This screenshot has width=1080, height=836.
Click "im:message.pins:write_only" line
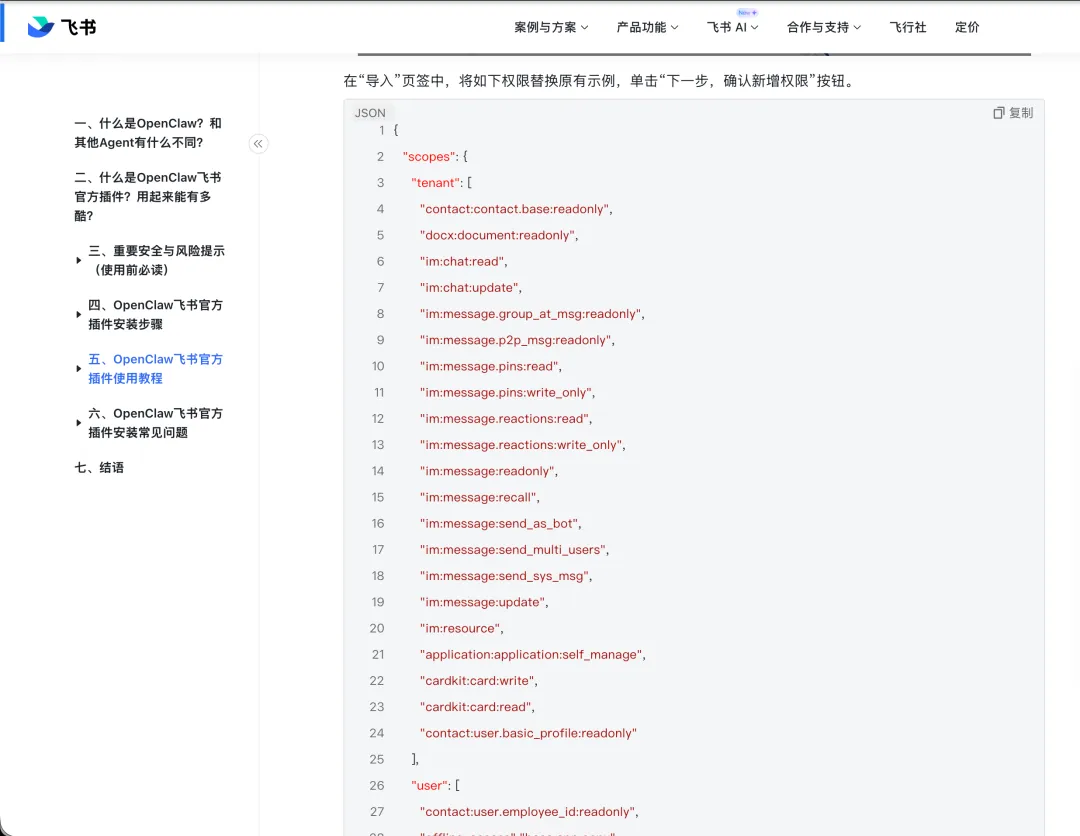507,392
